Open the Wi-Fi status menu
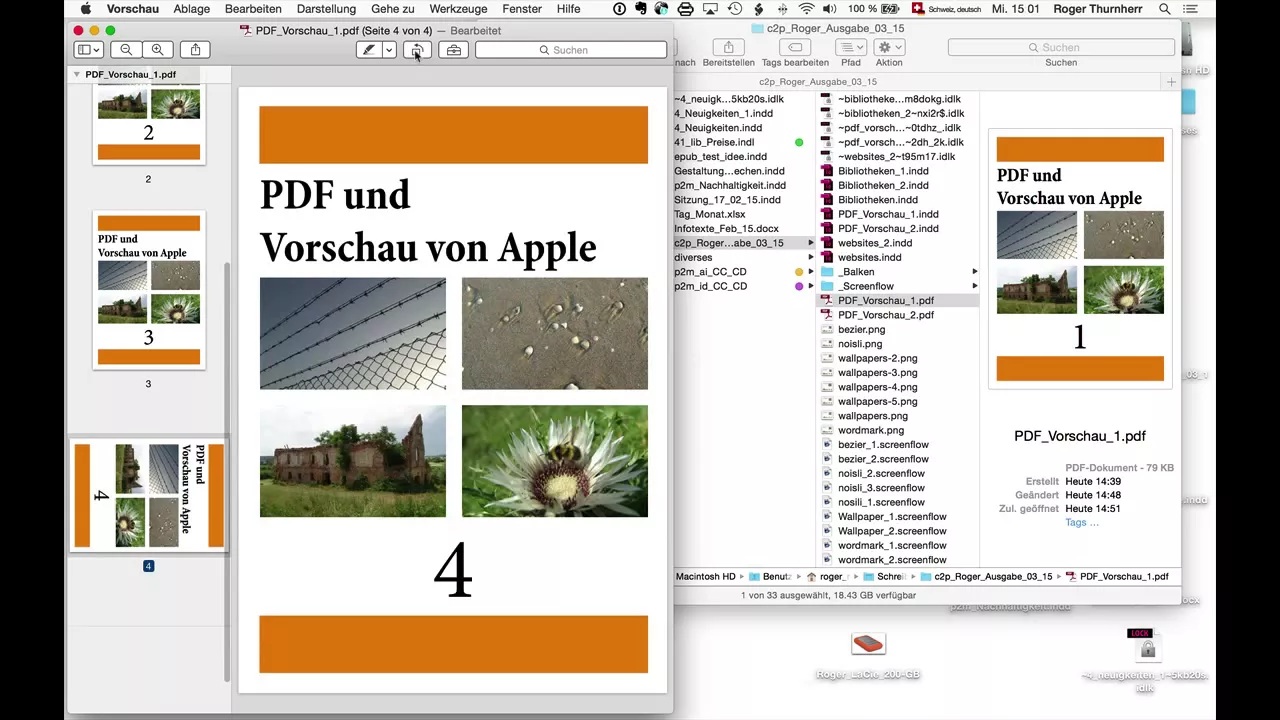 [806, 9]
